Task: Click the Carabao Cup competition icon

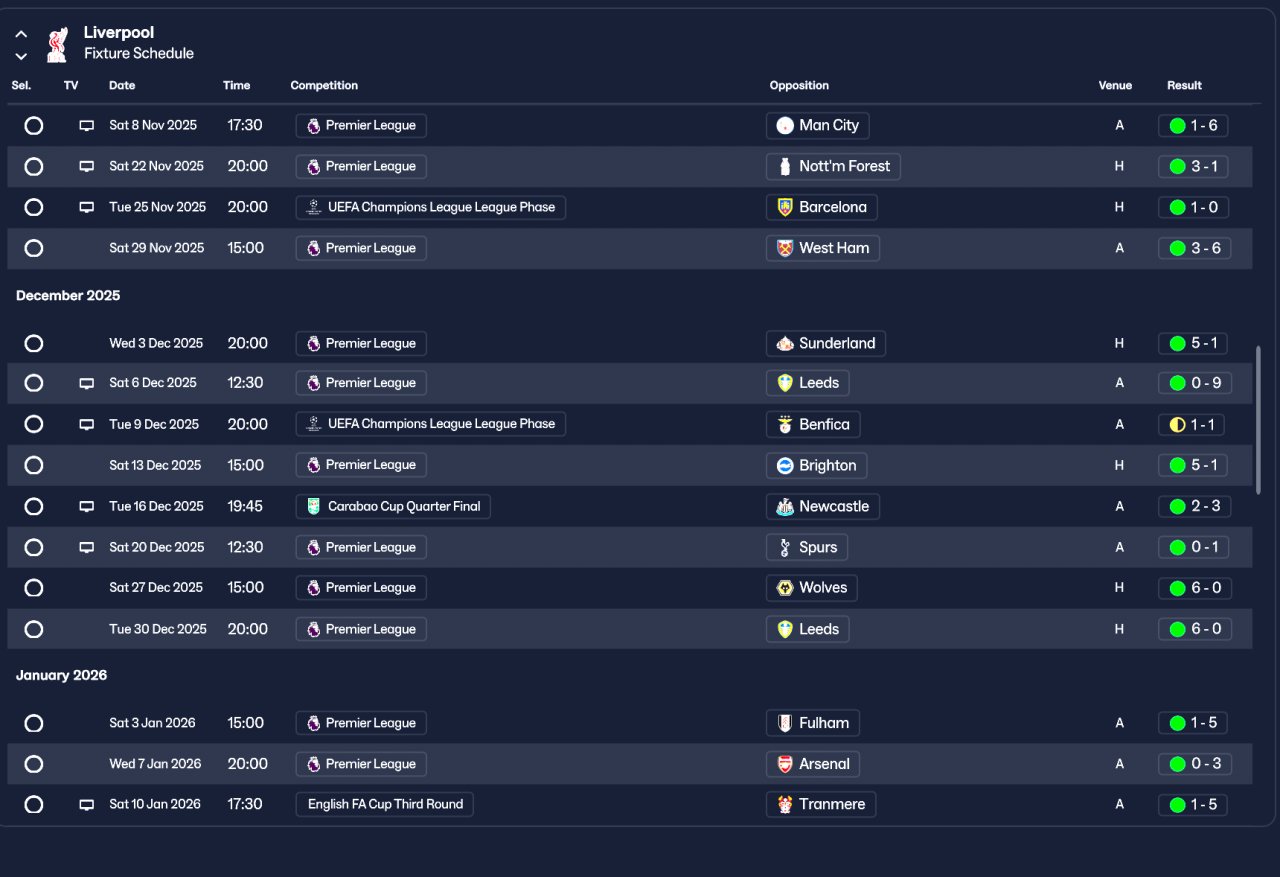Action: point(314,506)
